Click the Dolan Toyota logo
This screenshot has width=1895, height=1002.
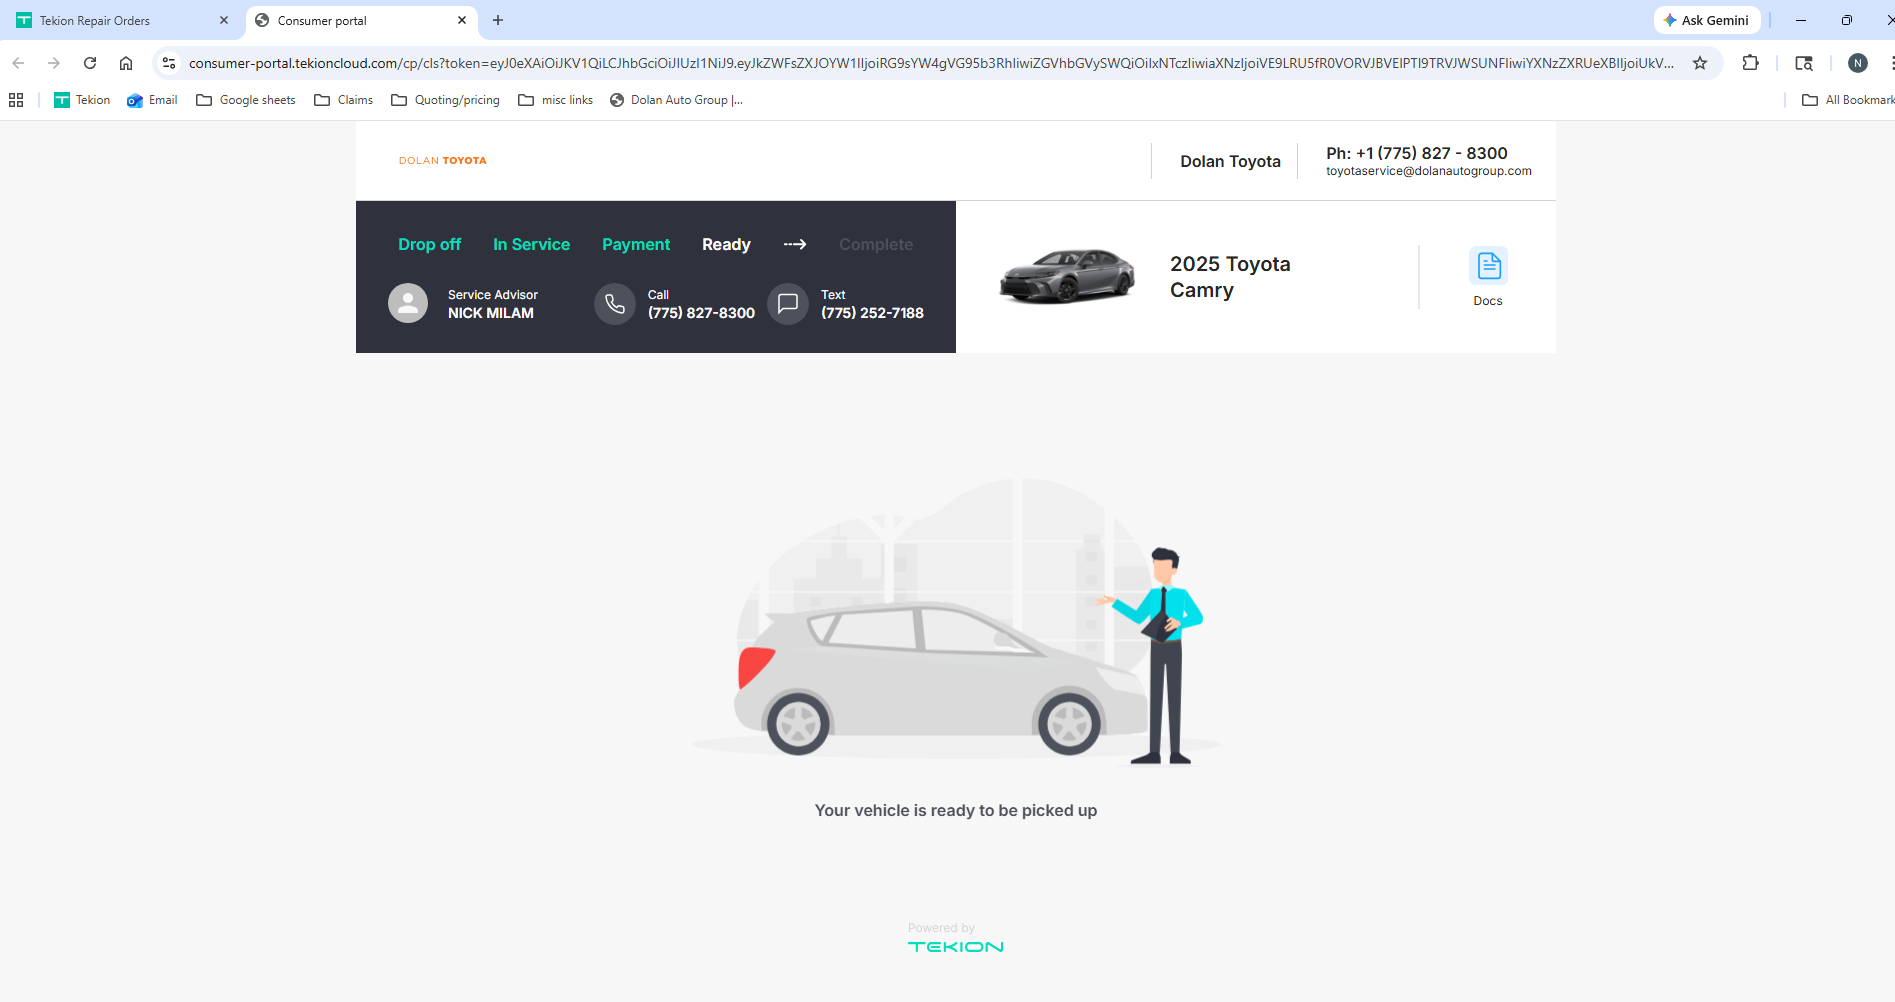(x=443, y=160)
